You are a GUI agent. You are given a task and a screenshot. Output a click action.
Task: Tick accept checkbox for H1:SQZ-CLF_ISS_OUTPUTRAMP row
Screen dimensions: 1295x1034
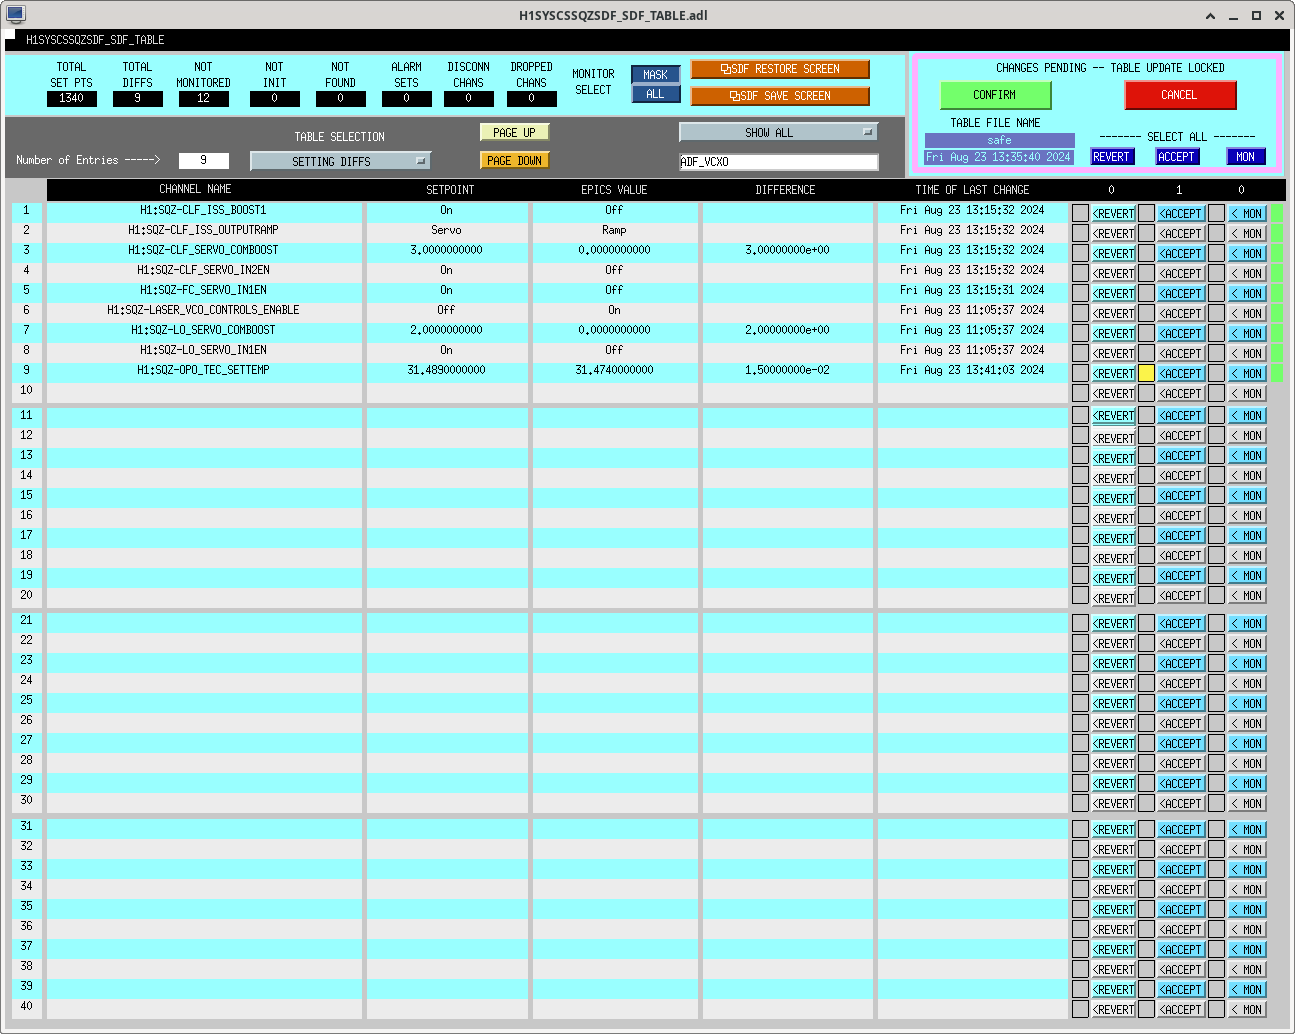(1146, 233)
